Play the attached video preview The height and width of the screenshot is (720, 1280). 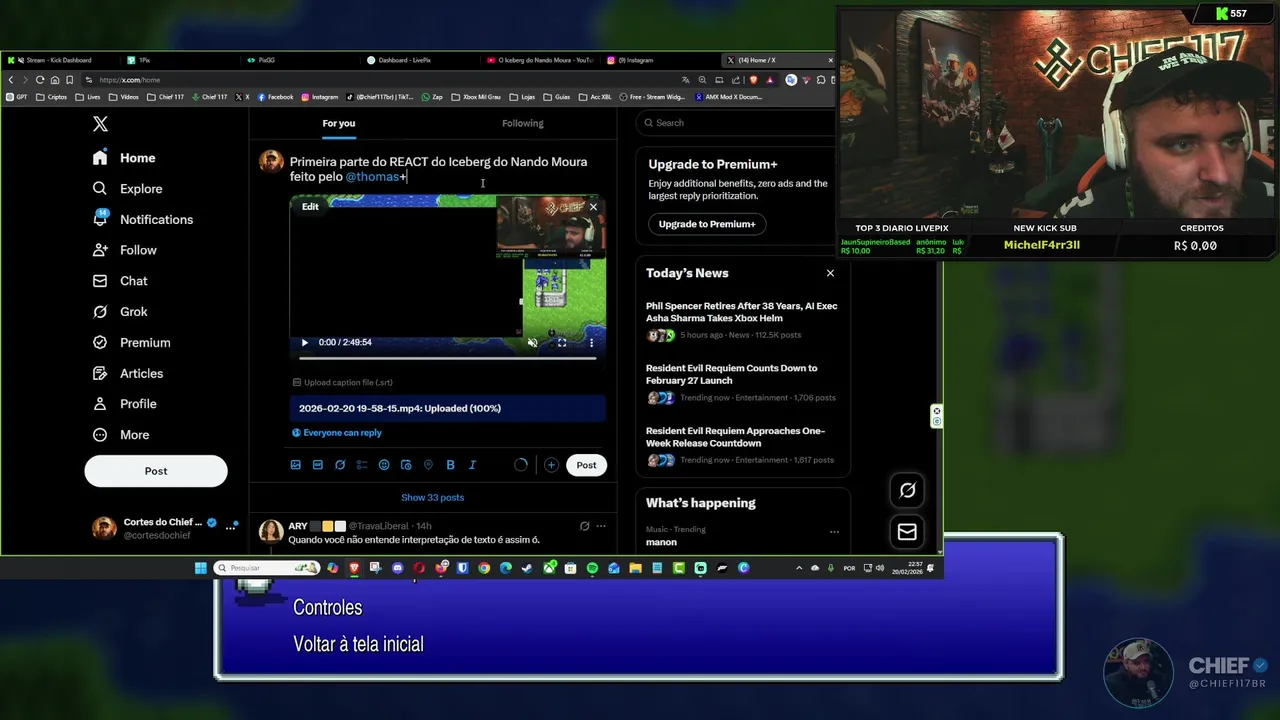(305, 342)
